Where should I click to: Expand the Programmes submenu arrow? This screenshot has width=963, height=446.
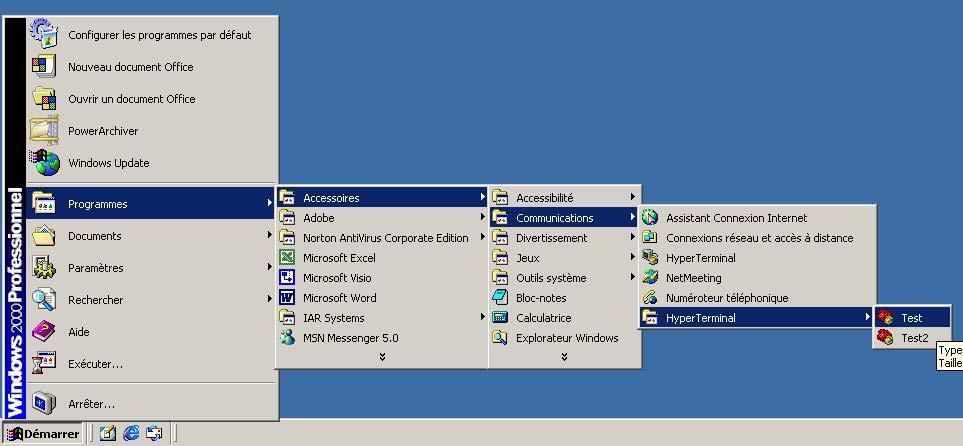pos(270,202)
